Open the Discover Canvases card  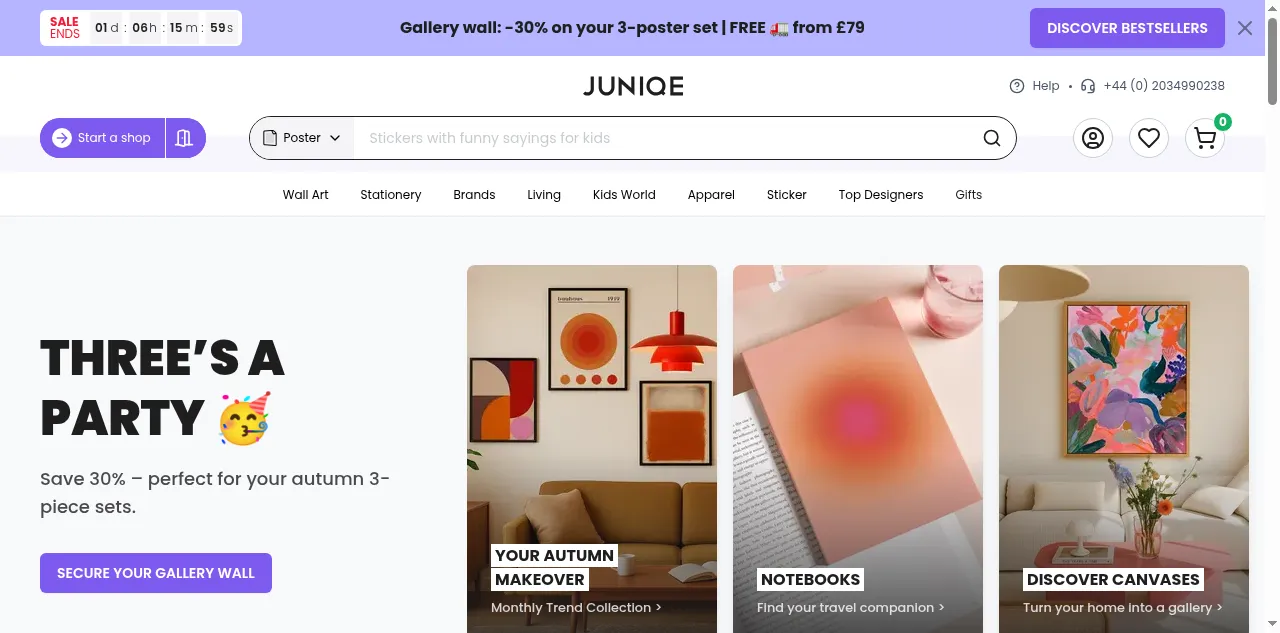coord(1124,449)
